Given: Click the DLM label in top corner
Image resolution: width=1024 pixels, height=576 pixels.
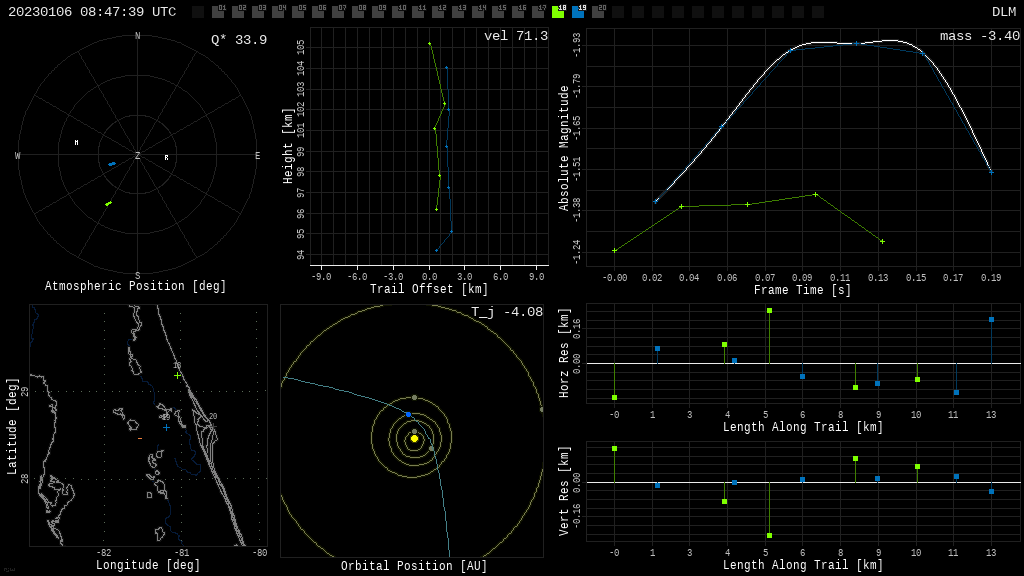Looking at the screenshot, I should [x=1004, y=12].
